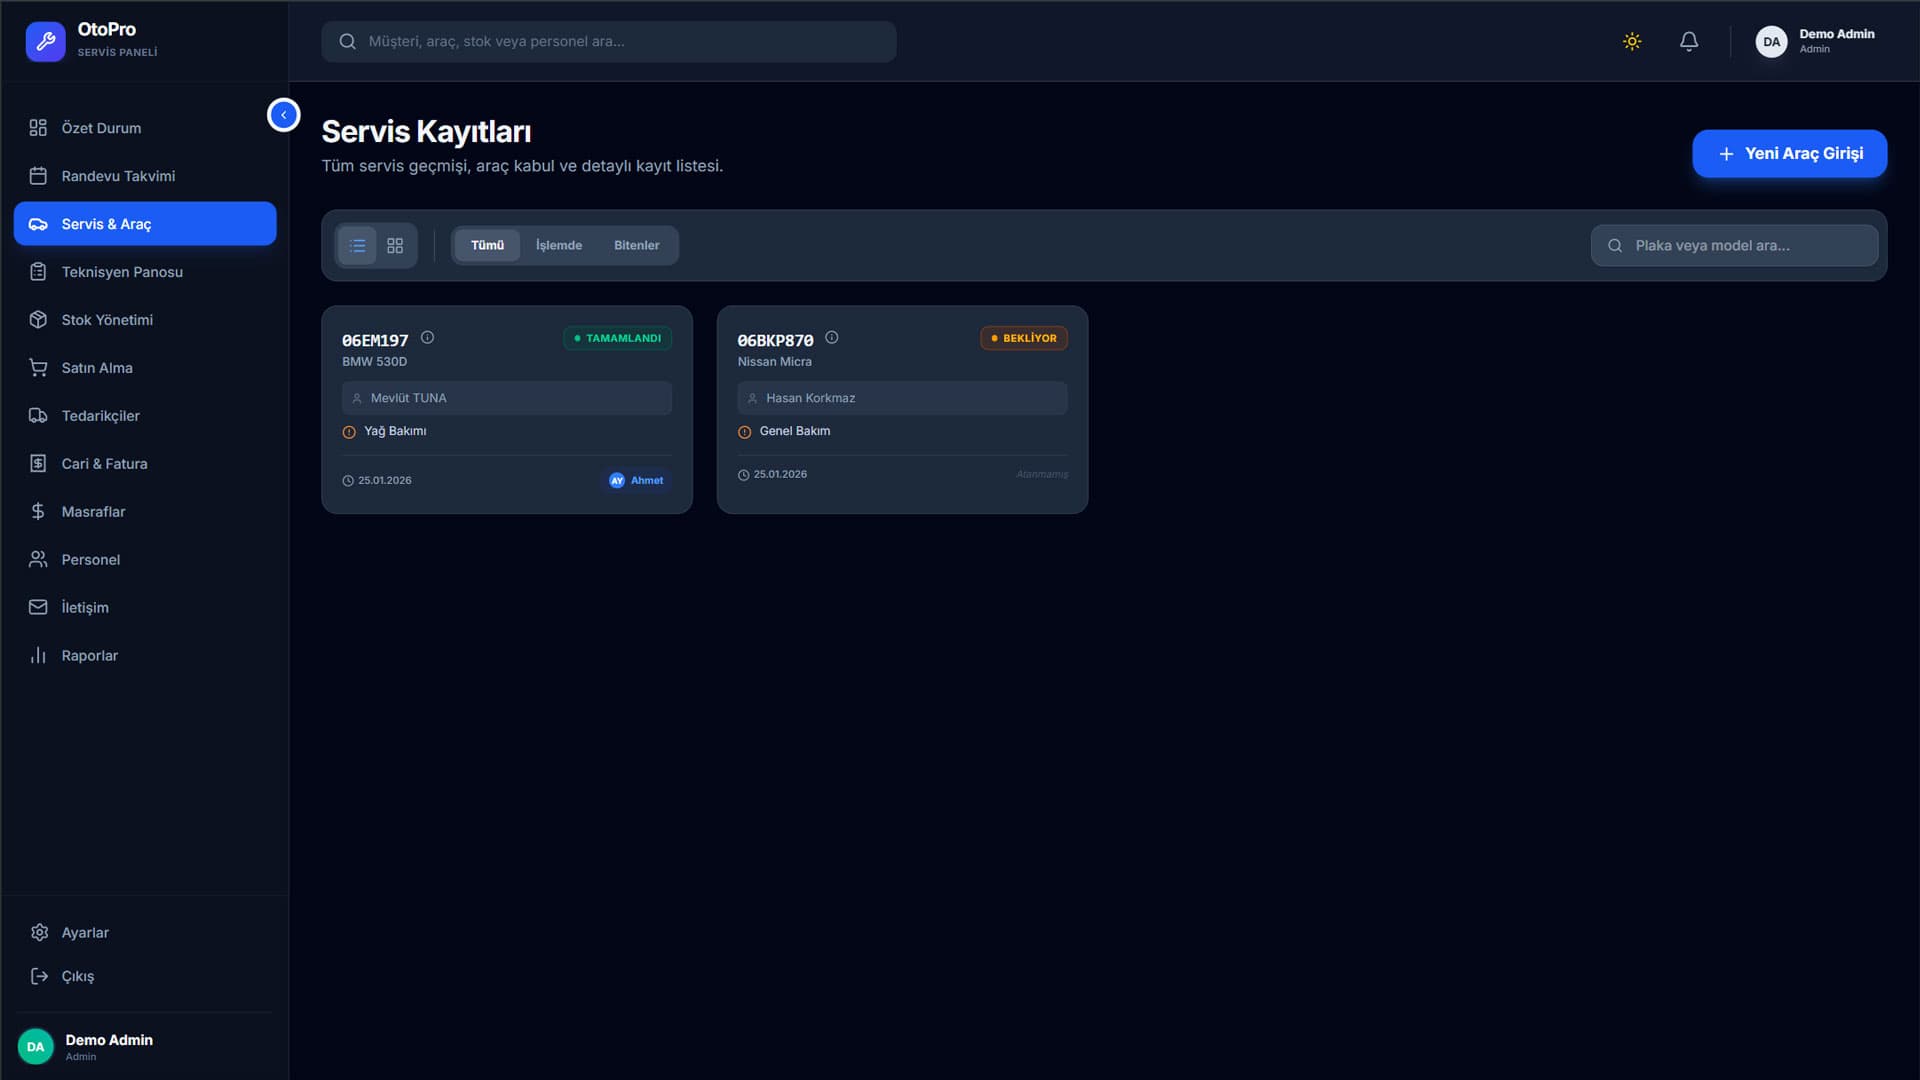Go to Teknisyen Panosu page
The image size is (1920, 1080).
[122, 272]
